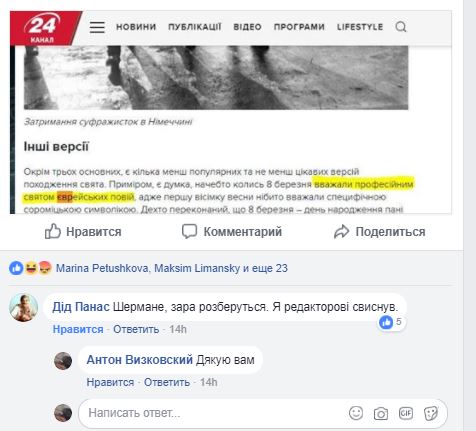
Task: Open the Публікації menu item
Action: [x=195, y=27]
